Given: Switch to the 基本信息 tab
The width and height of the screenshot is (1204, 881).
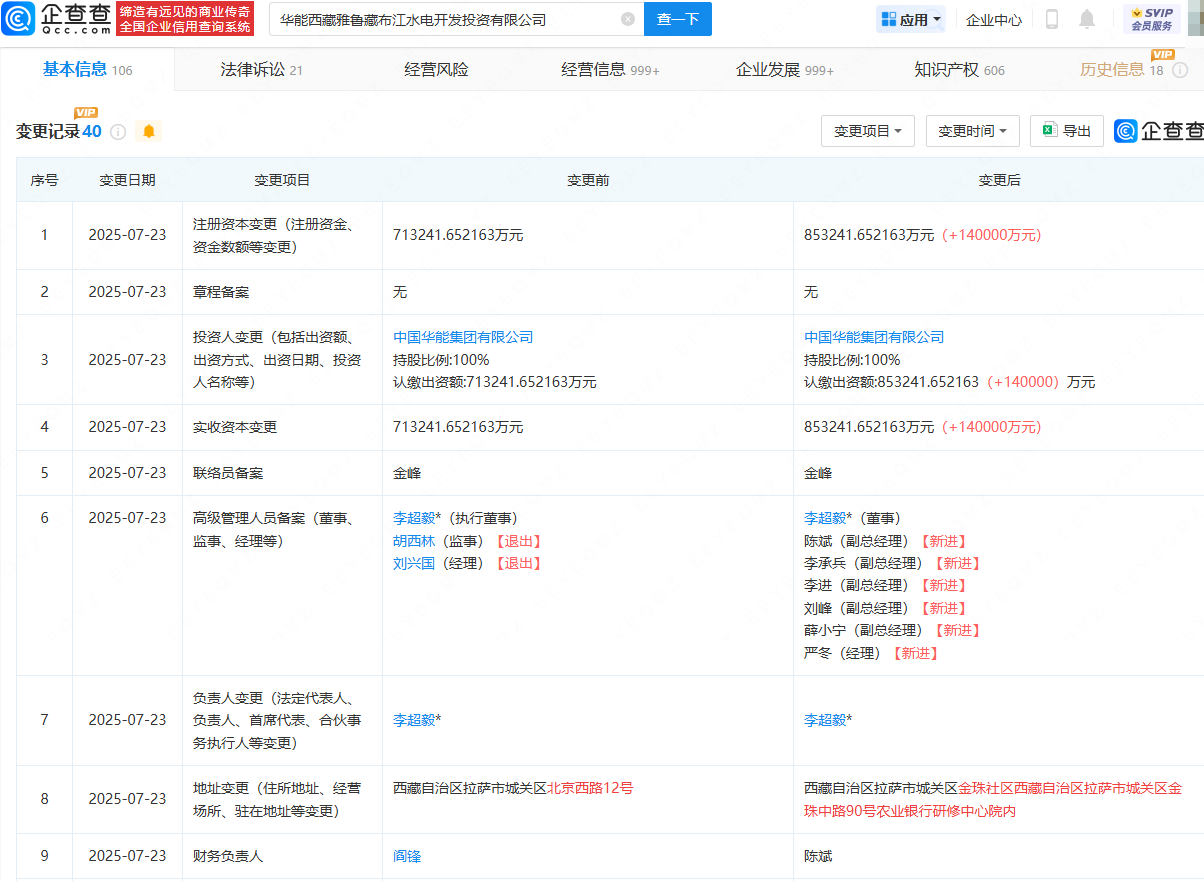Looking at the screenshot, I should [x=87, y=70].
